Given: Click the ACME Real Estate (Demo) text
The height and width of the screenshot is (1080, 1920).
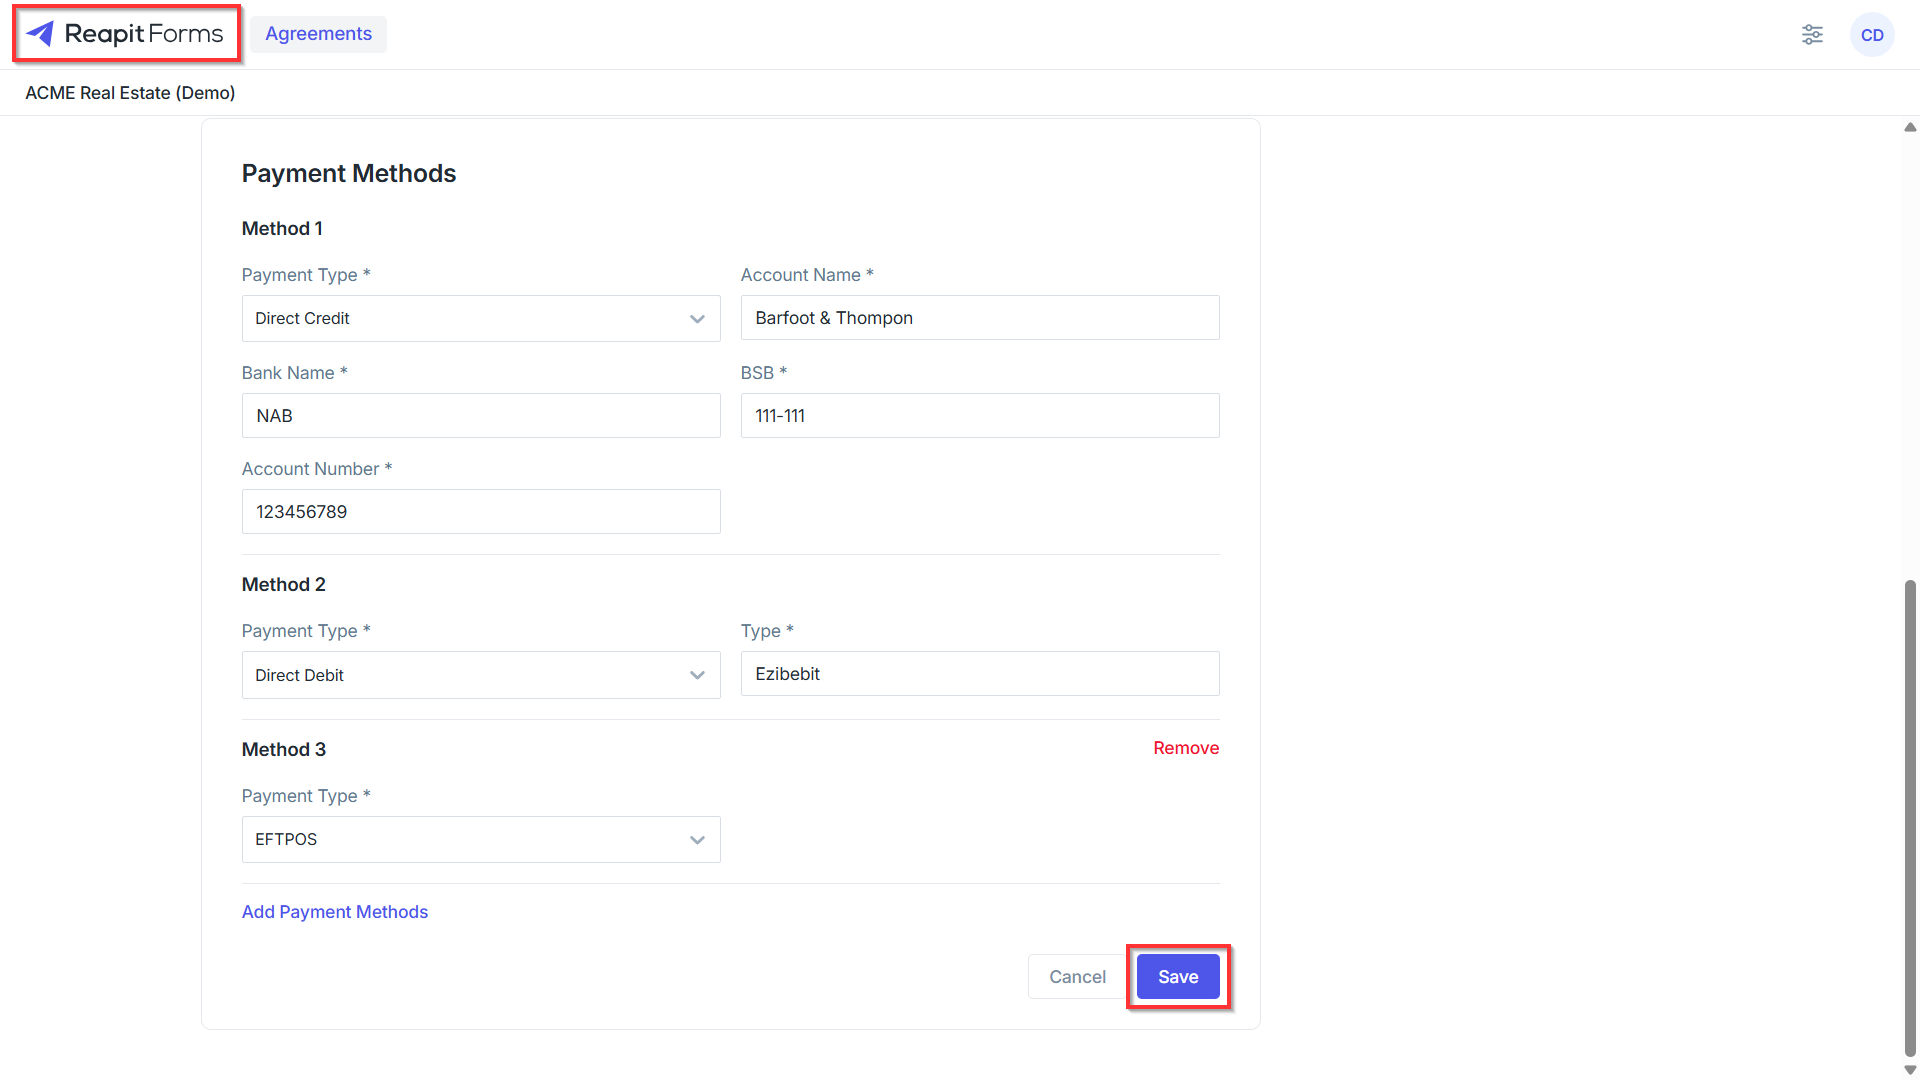Looking at the screenshot, I should pyautogui.click(x=130, y=93).
